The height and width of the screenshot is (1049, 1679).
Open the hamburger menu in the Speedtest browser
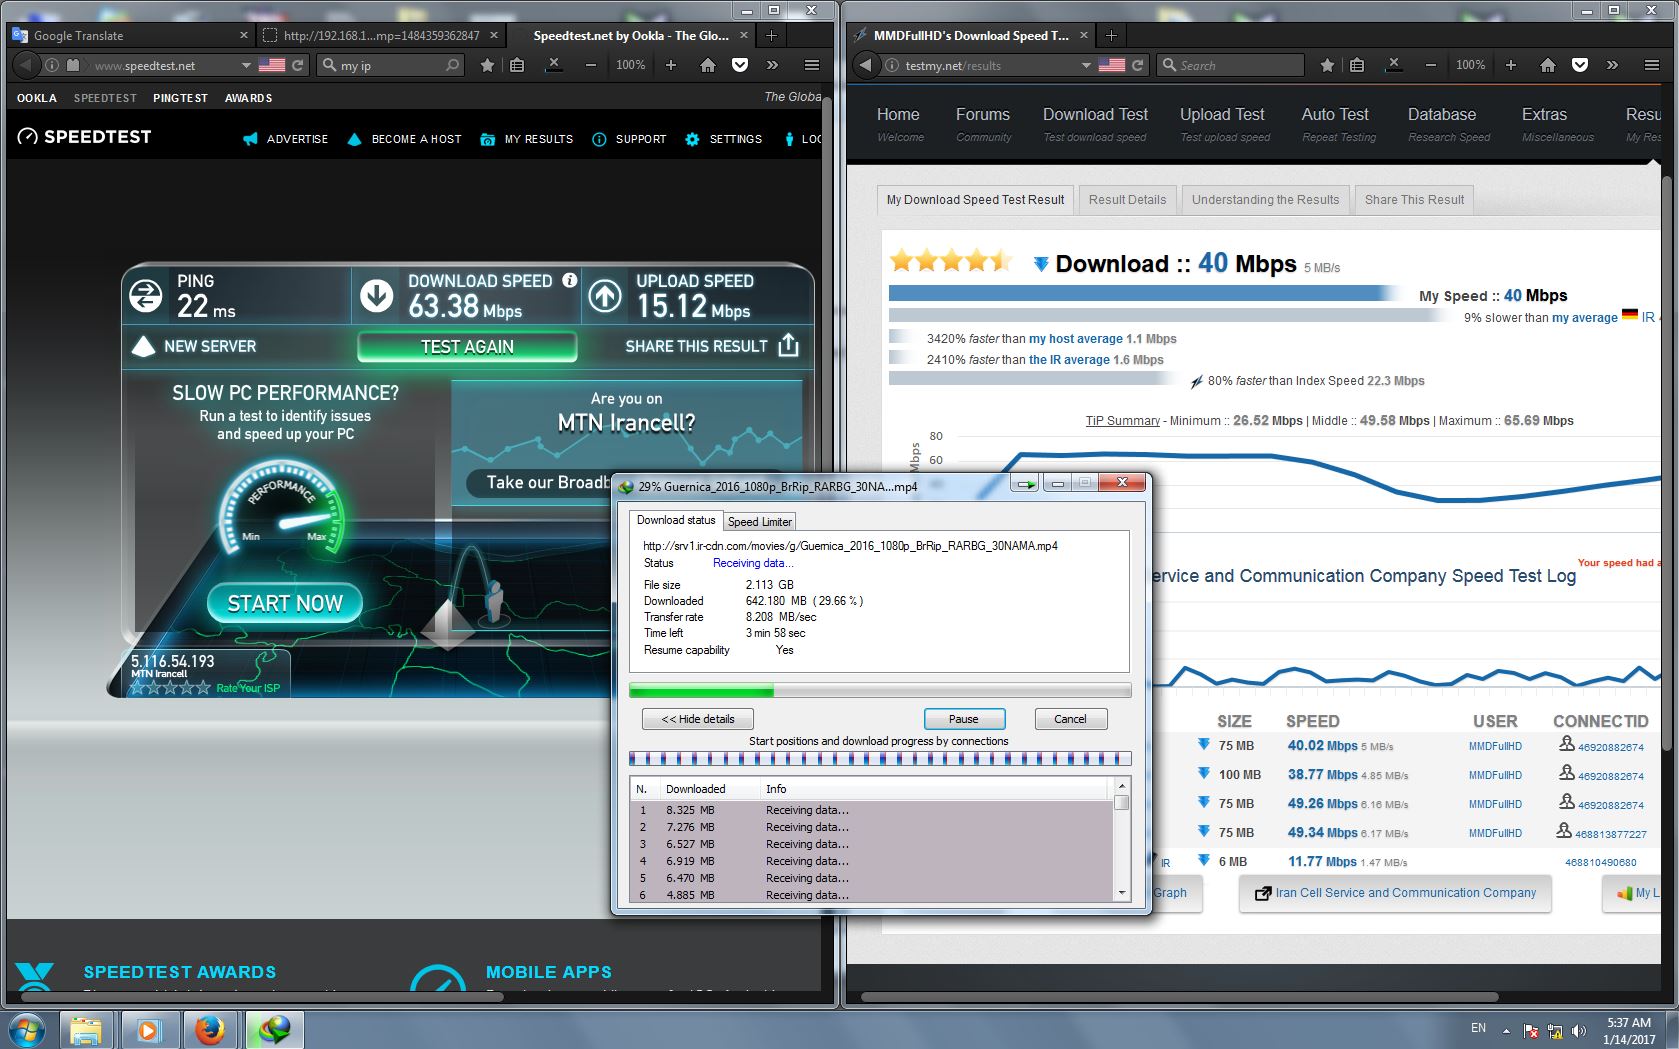[x=812, y=65]
